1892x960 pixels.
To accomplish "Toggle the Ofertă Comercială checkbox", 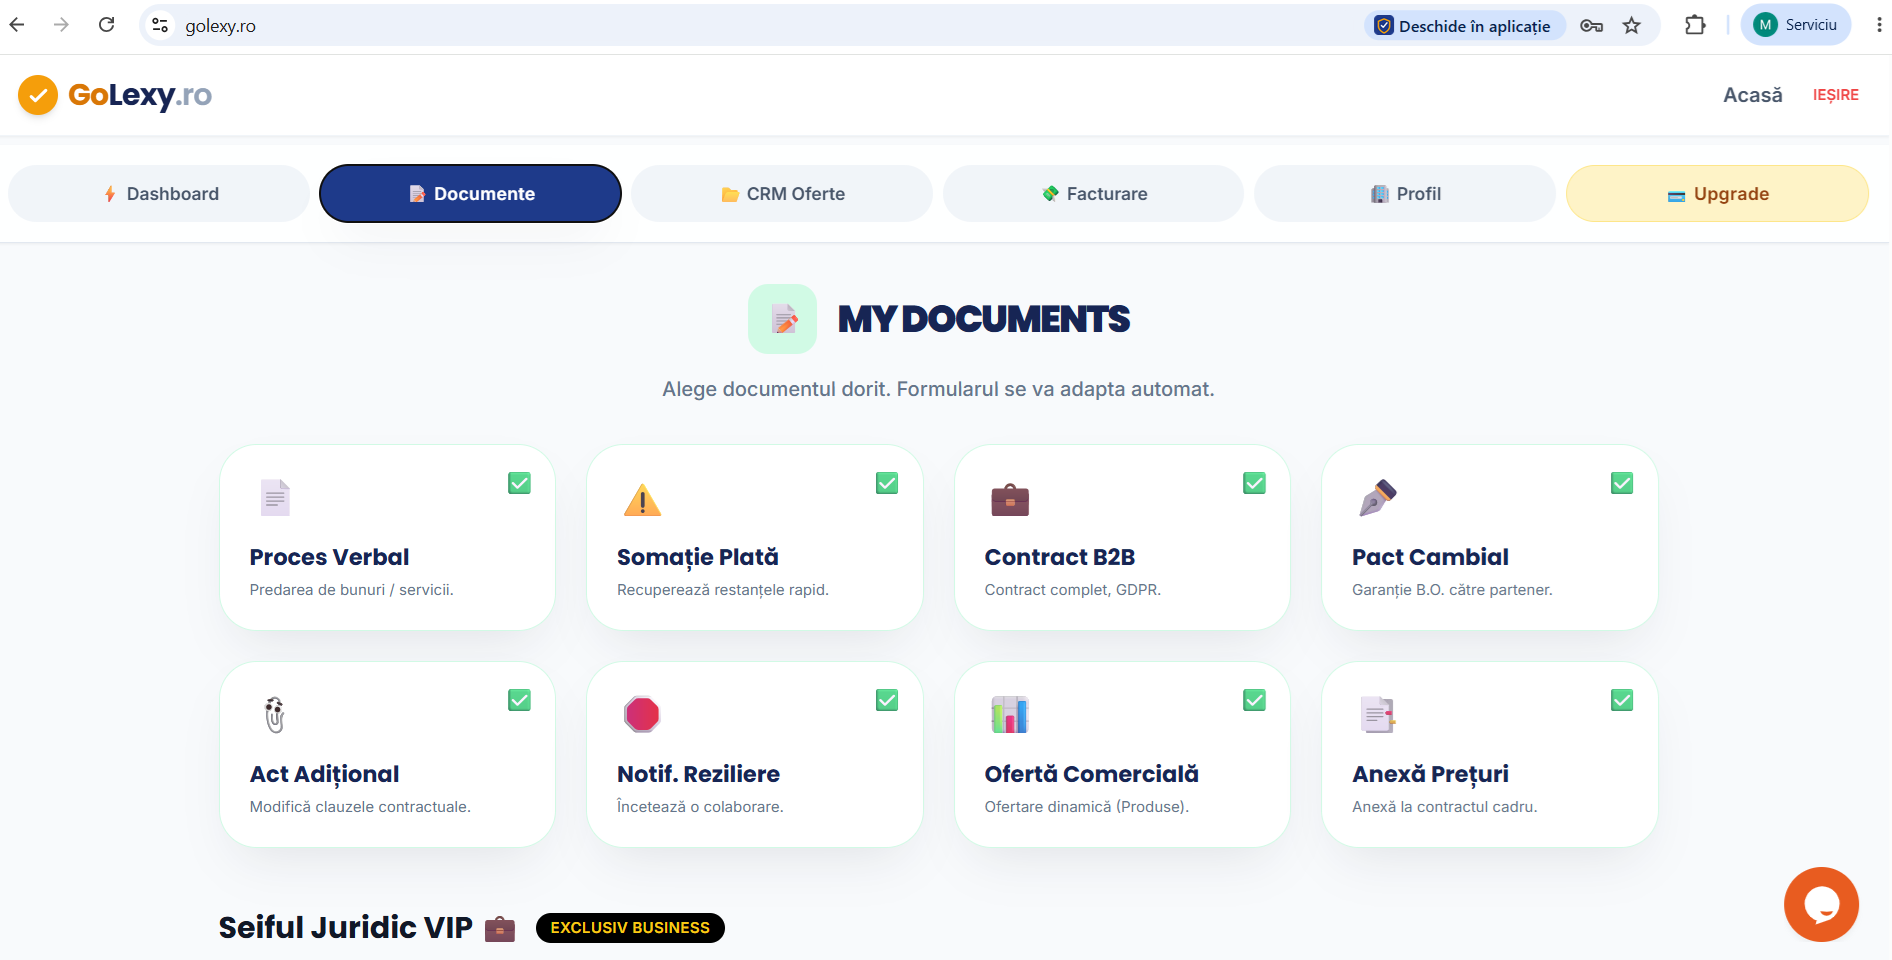I will [1254, 700].
